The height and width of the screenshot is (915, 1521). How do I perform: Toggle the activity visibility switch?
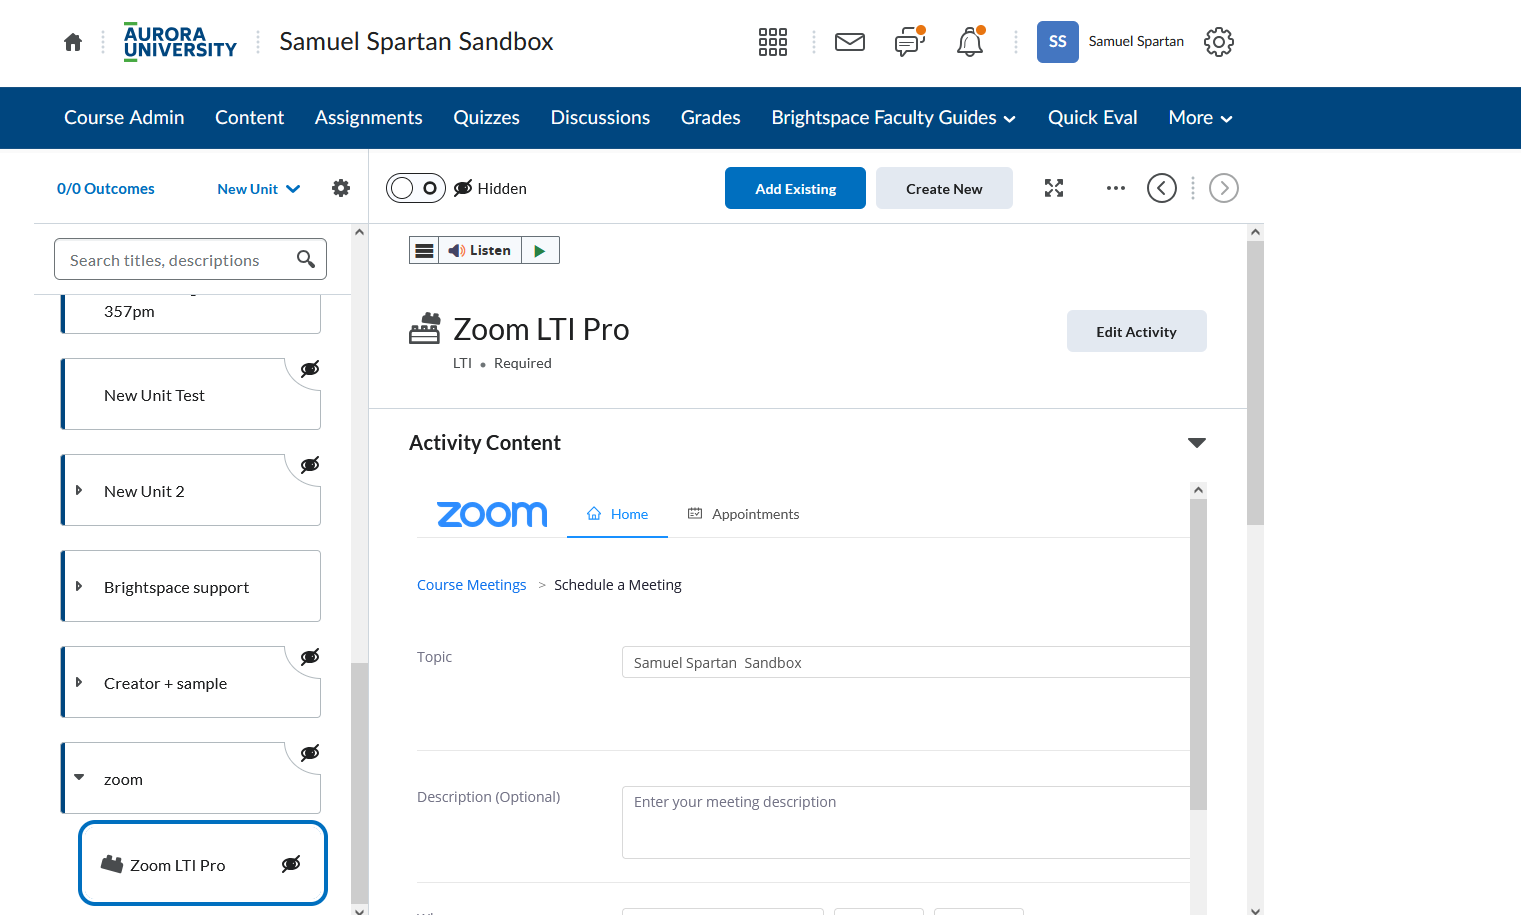pos(416,188)
